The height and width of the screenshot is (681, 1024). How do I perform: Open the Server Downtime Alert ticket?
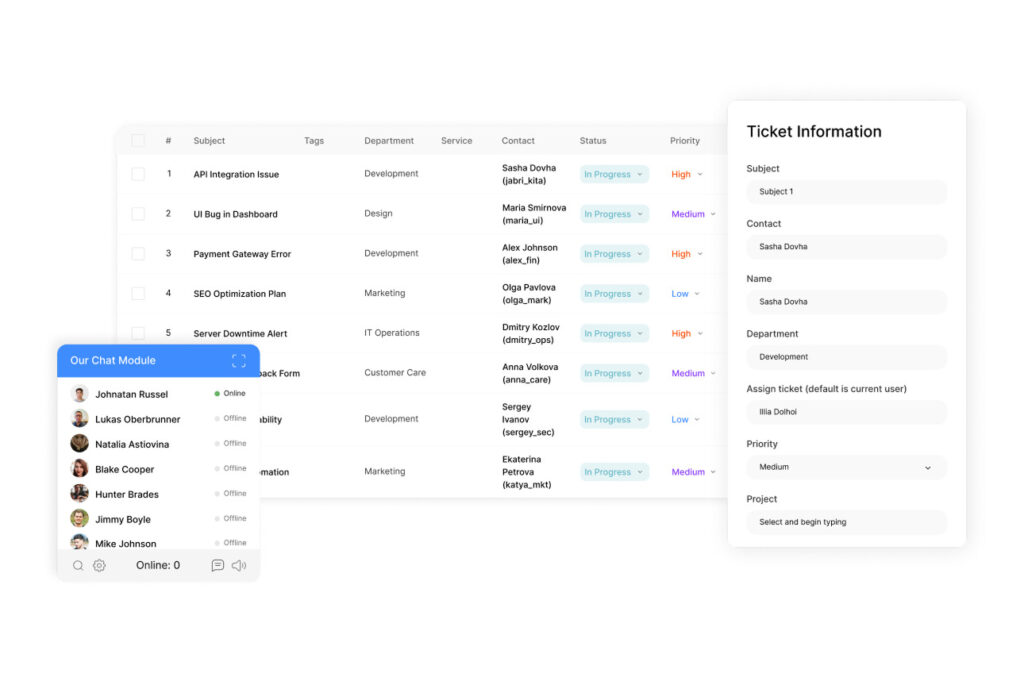(x=240, y=334)
